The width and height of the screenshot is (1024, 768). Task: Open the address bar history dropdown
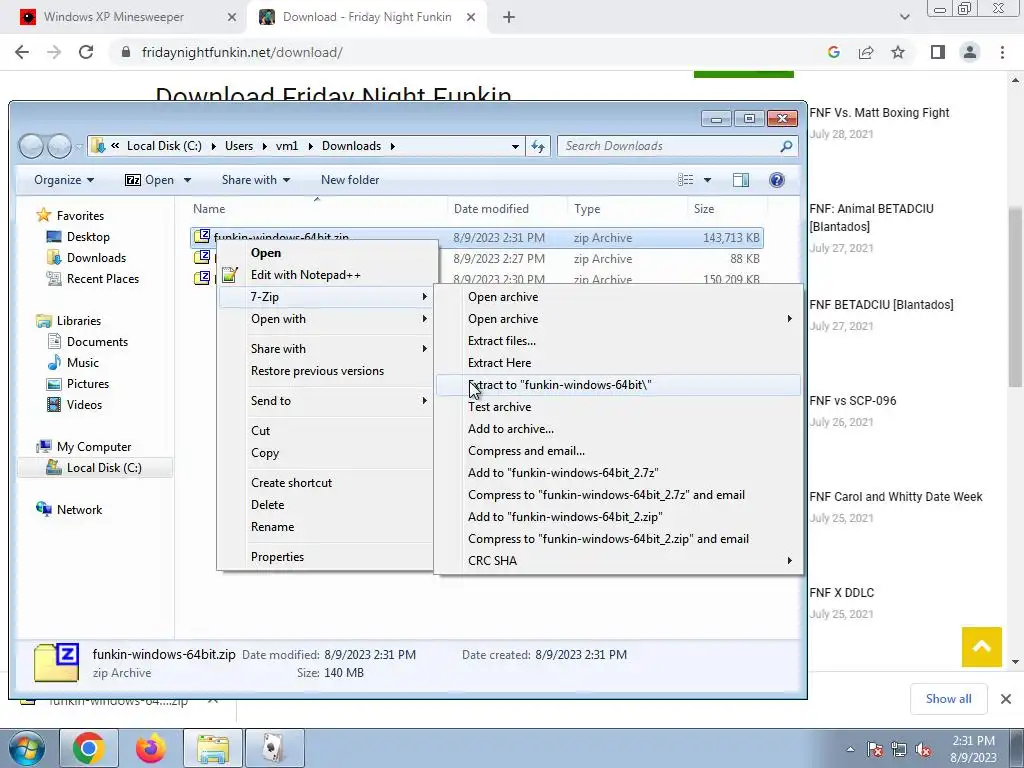pos(515,146)
